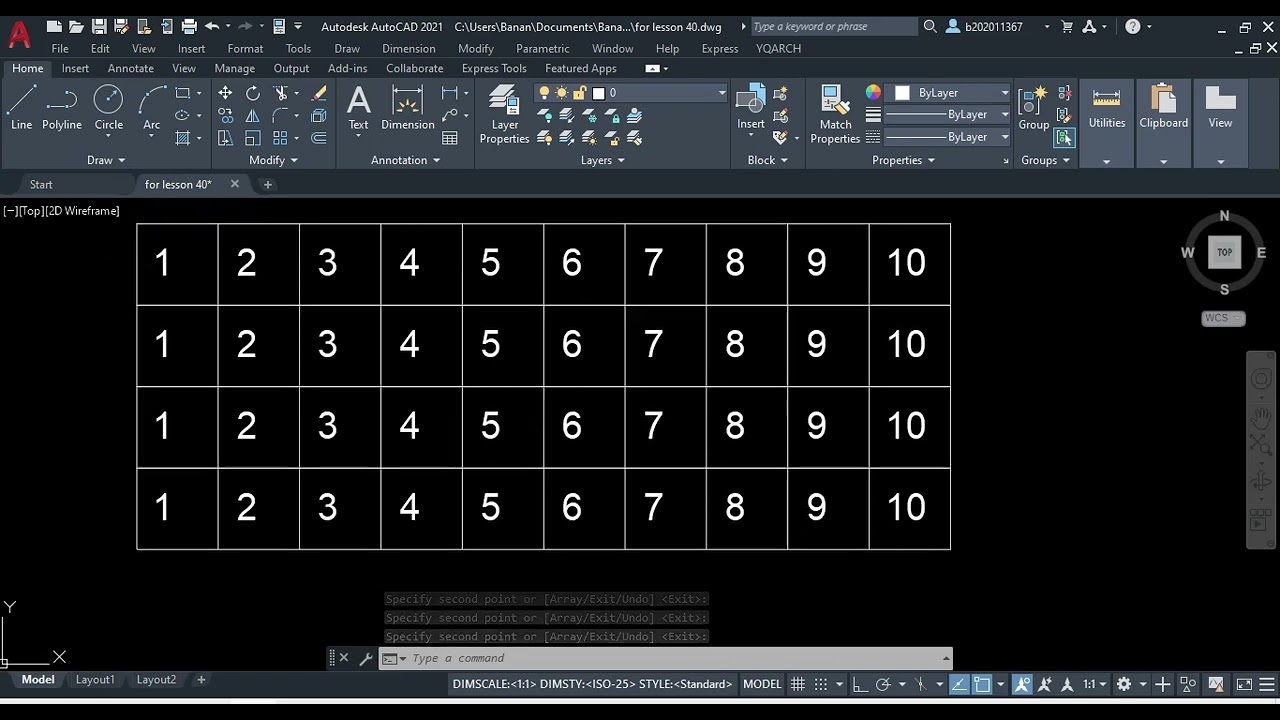The image size is (1280, 720).
Task: Switch to the Annotate ribbon tab
Action: (x=131, y=68)
